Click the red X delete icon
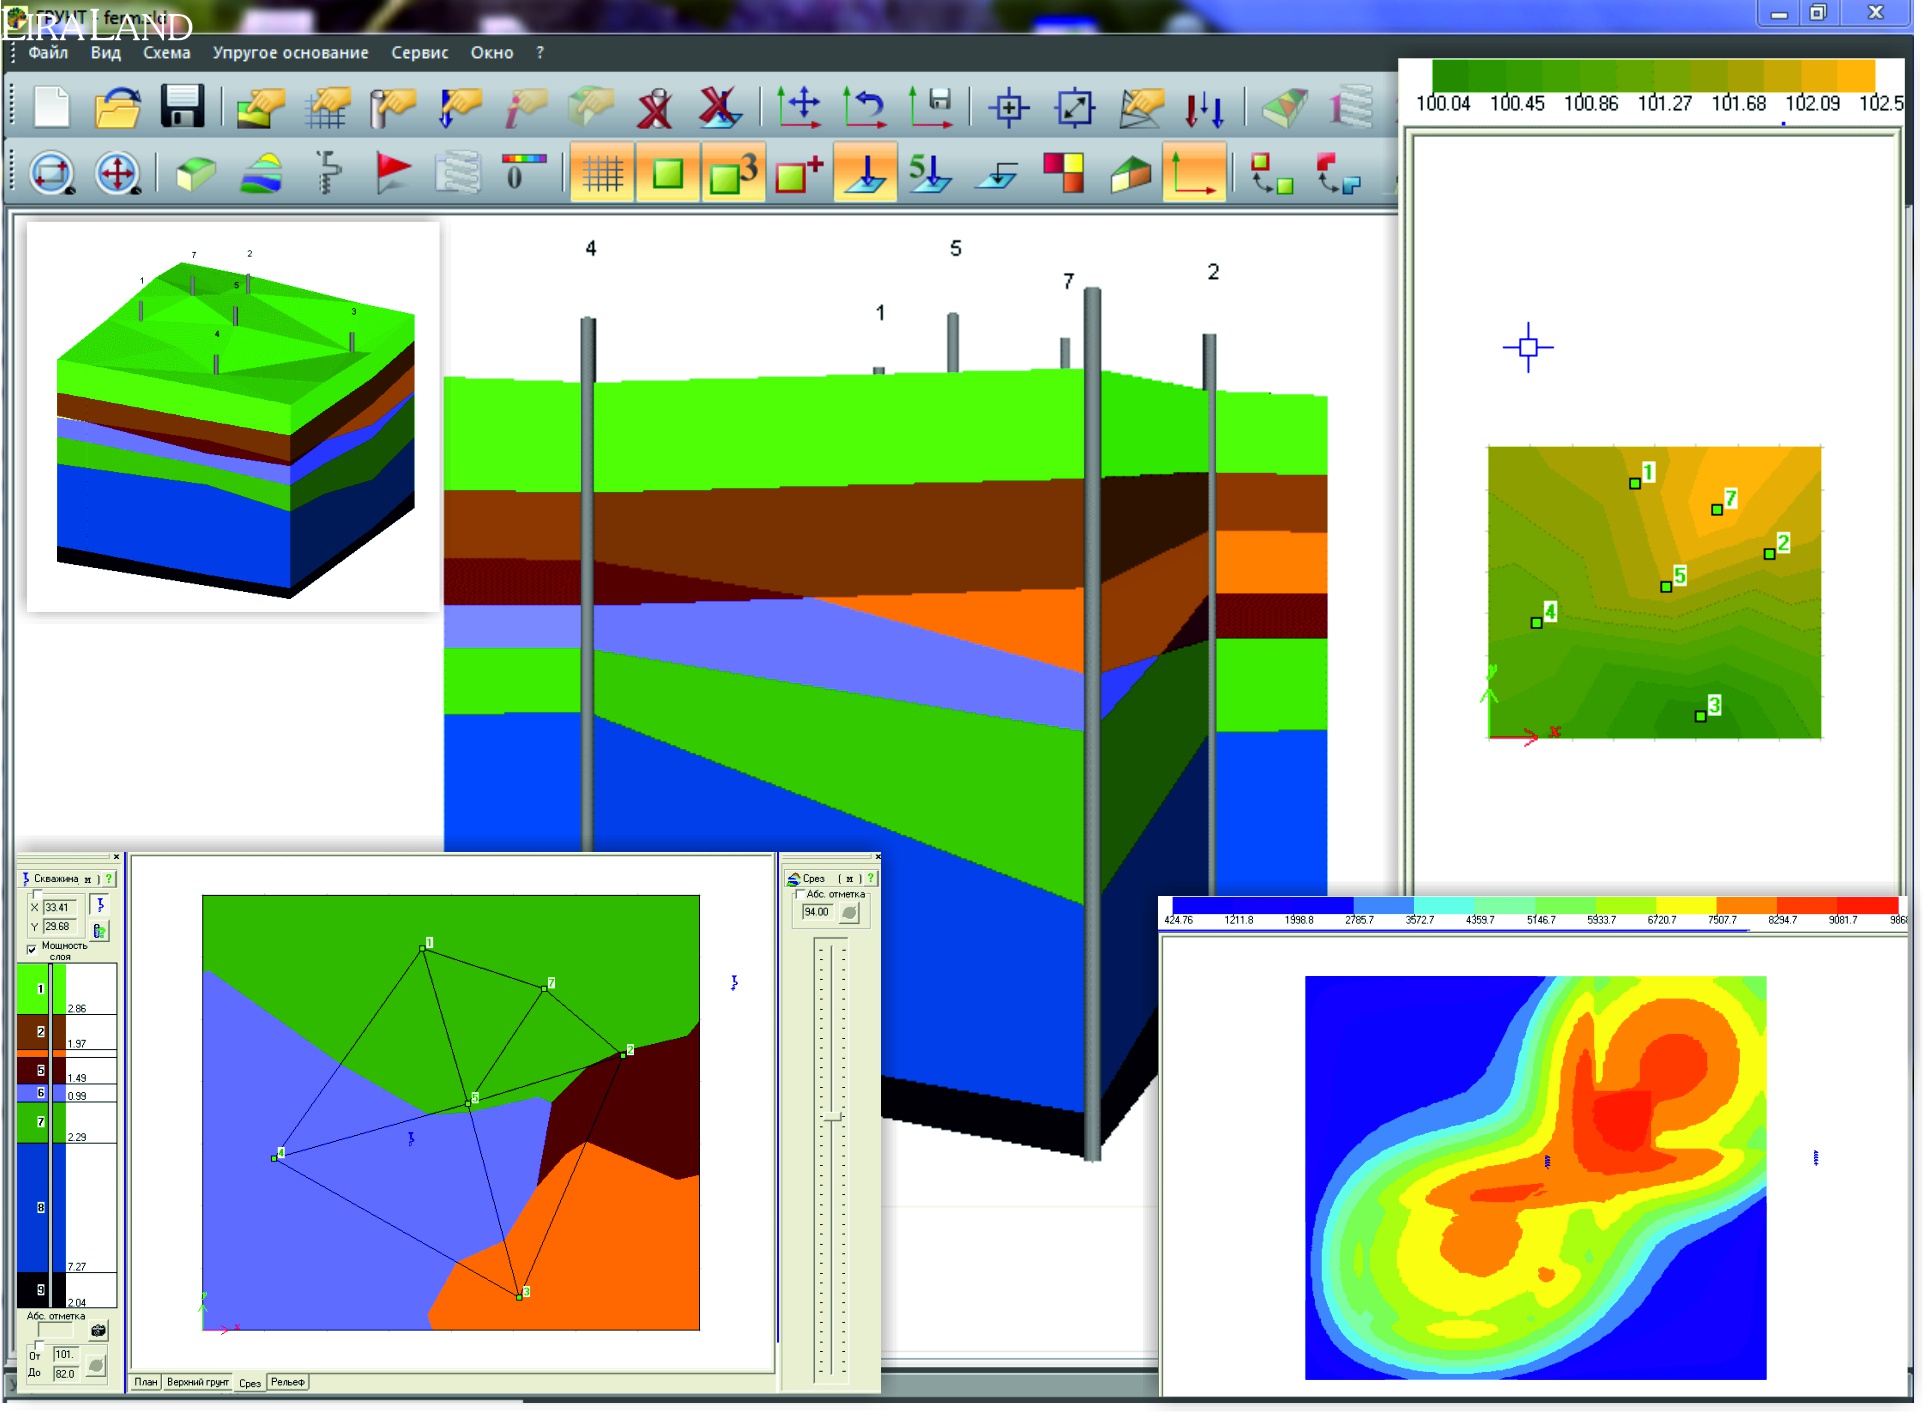Screen dimensions: 1923x1412 click(x=655, y=107)
